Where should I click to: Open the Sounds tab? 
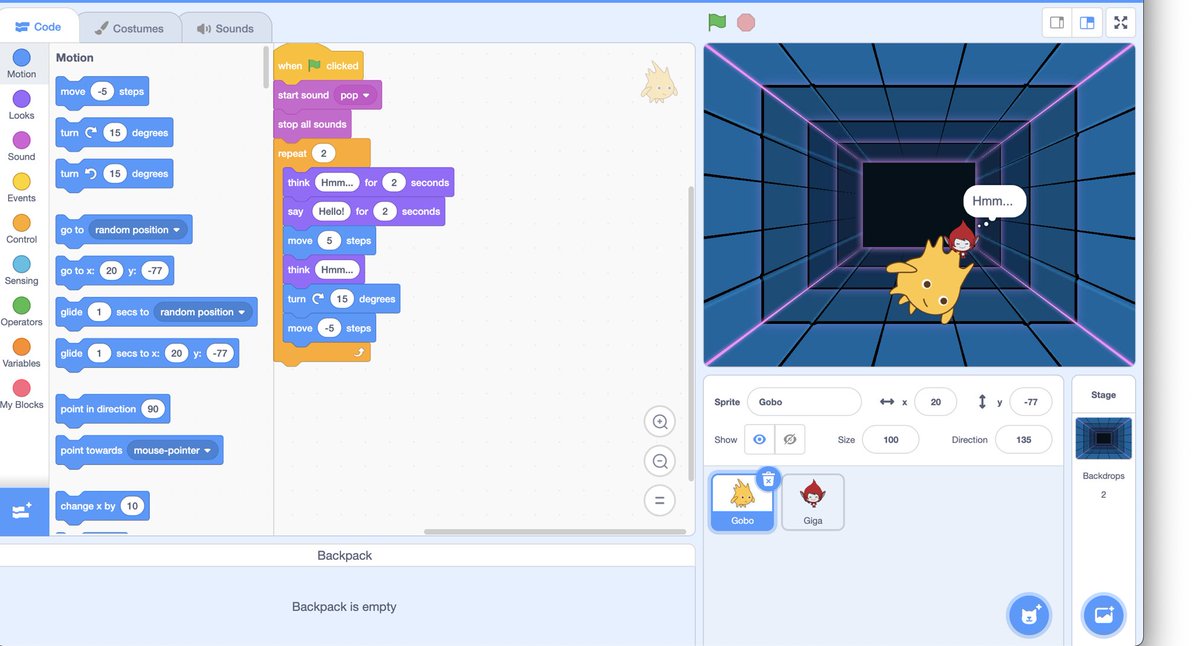(x=226, y=28)
